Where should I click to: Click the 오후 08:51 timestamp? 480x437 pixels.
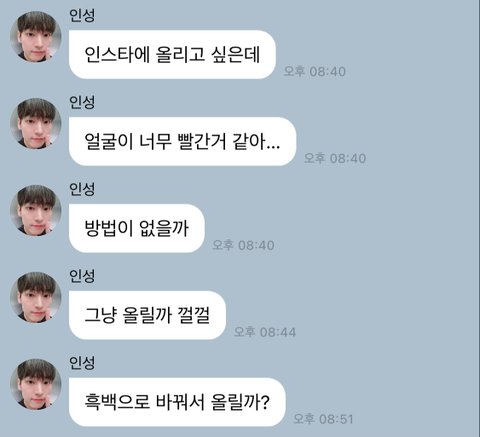(323, 419)
